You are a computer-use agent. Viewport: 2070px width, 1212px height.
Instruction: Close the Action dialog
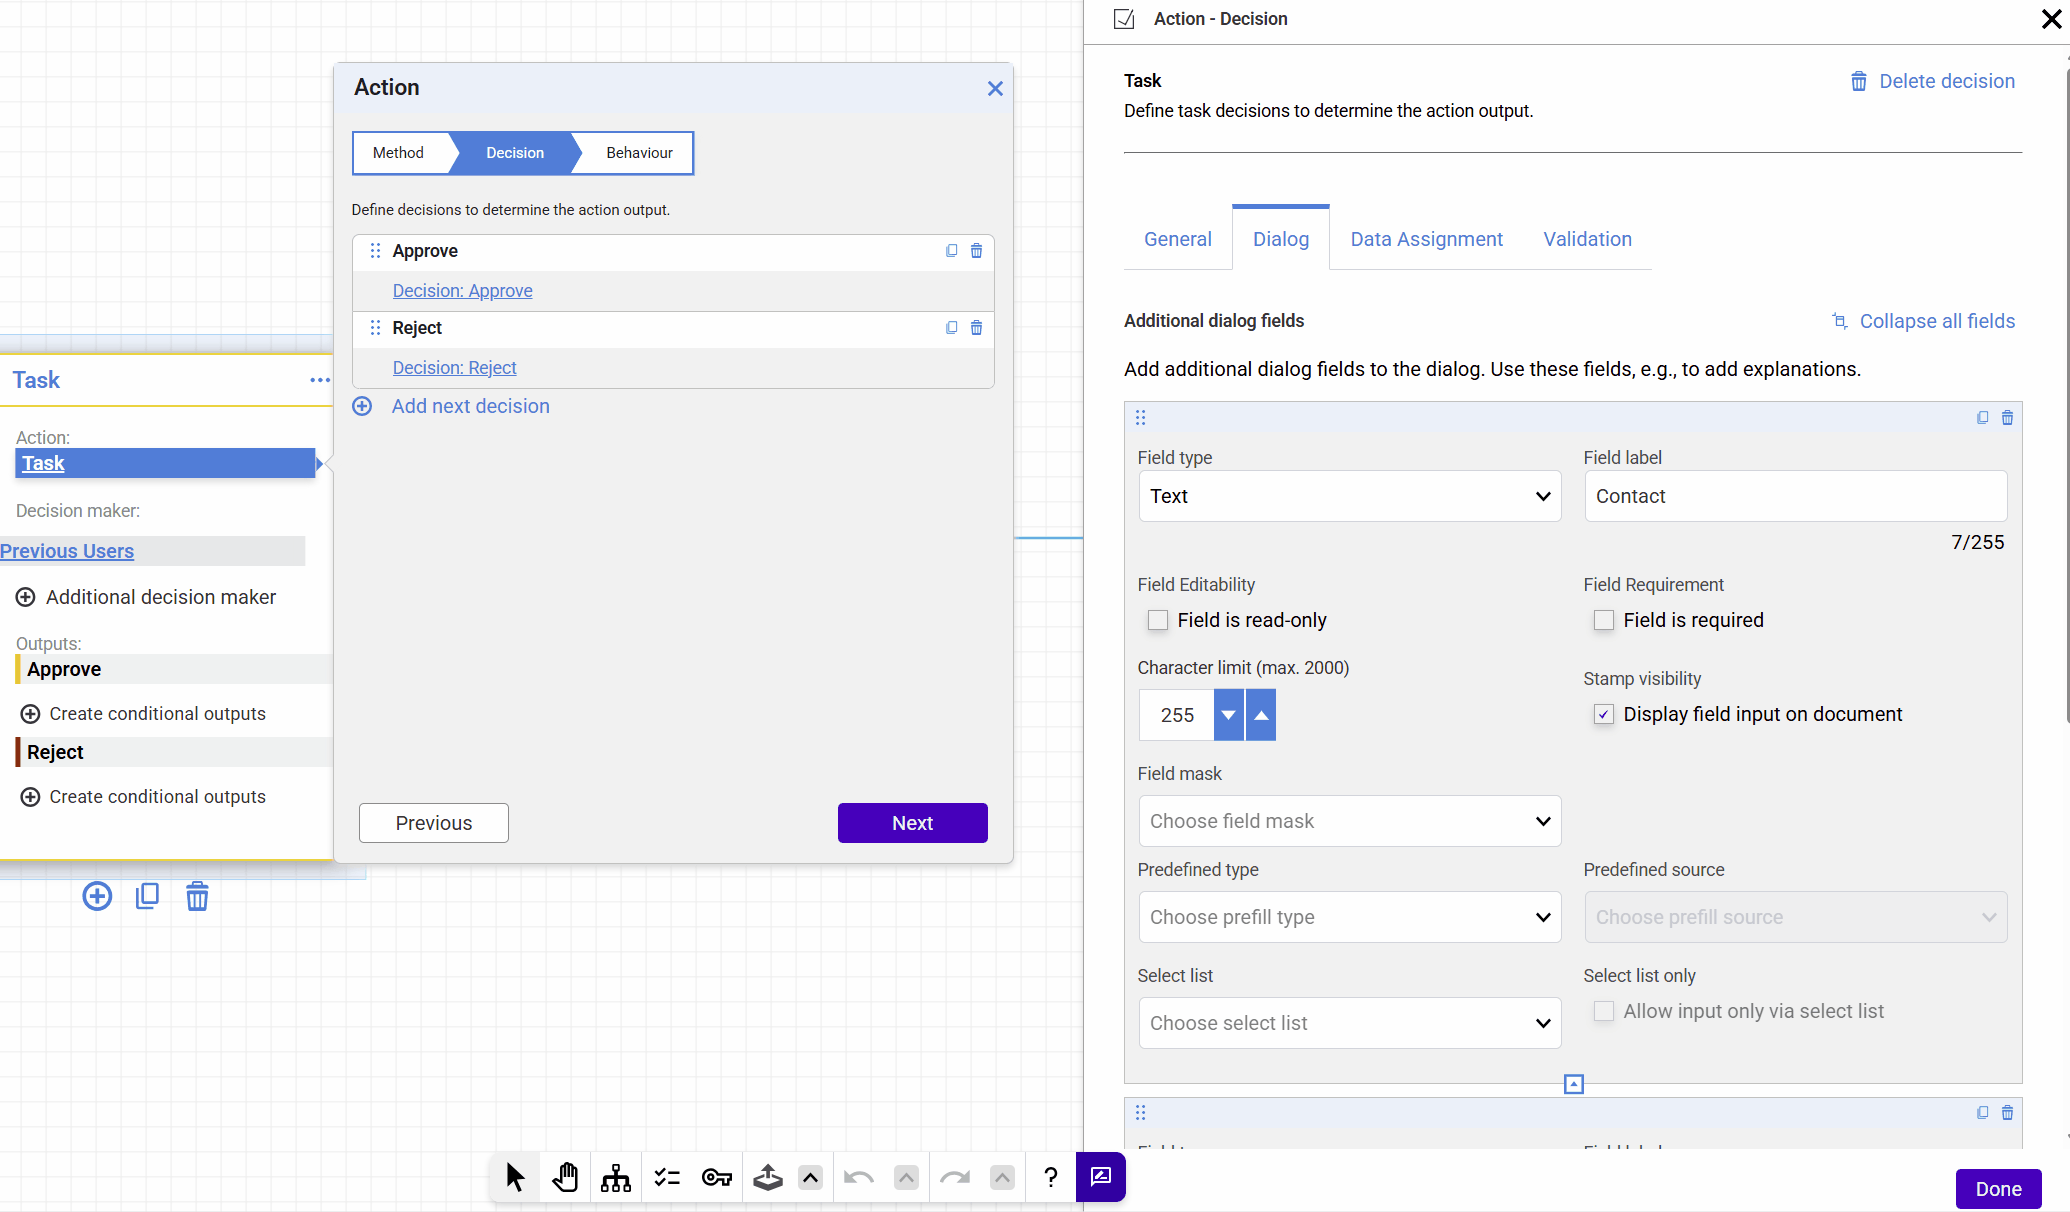coord(995,89)
